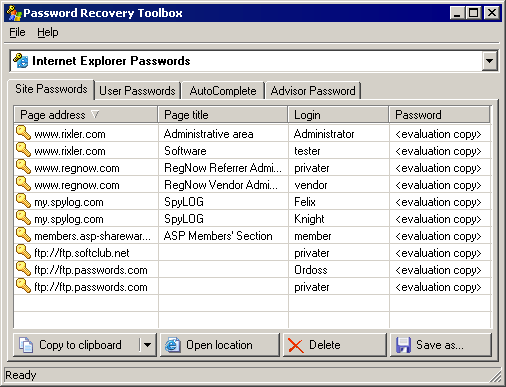Sort by Page address column header

[86, 115]
